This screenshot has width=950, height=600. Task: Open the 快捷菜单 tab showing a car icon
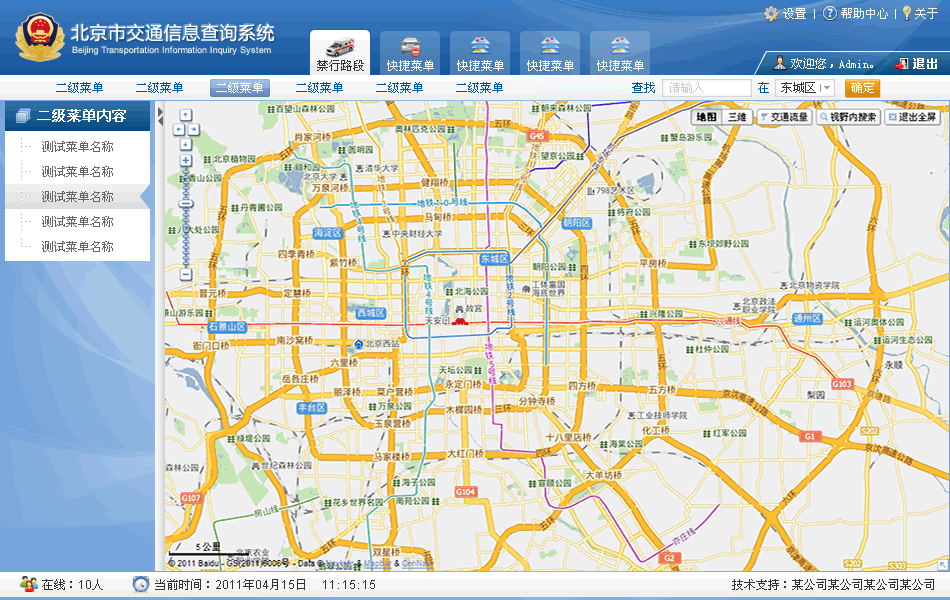coord(410,53)
